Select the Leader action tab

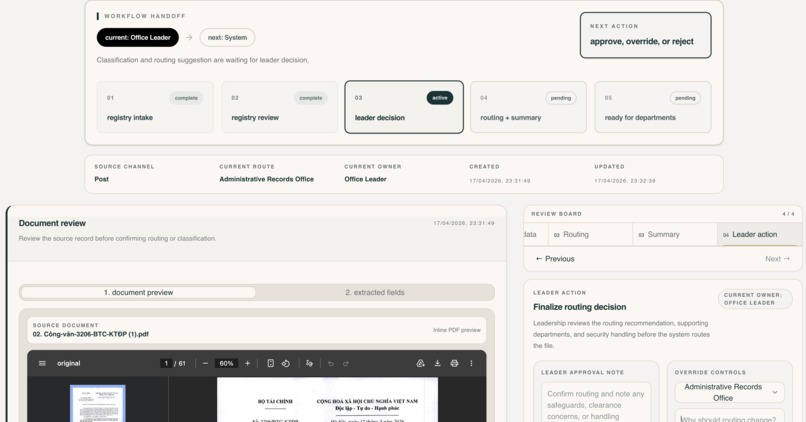pyautogui.click(x=759, y=234)
